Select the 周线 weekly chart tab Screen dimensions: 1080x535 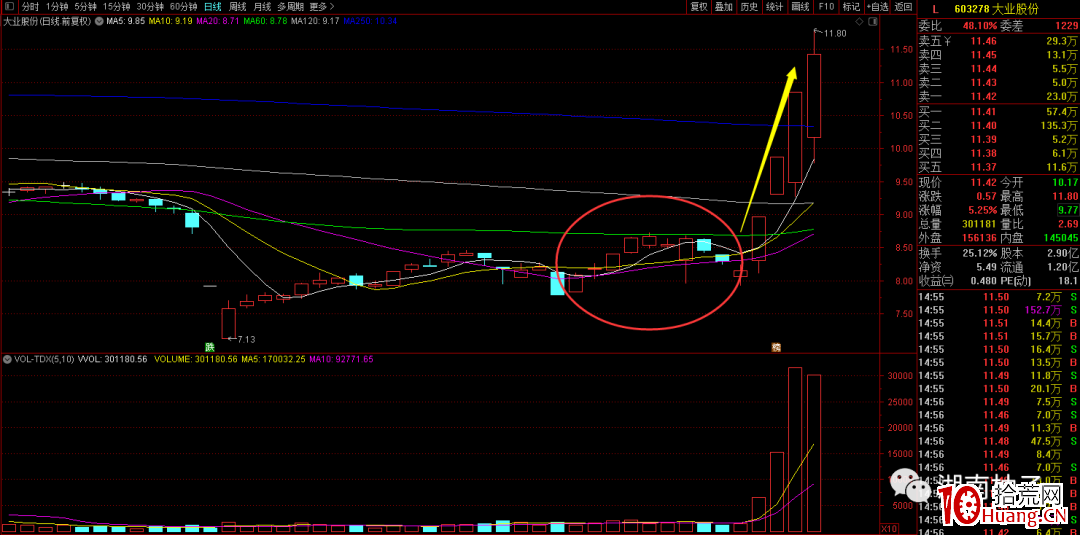coord(238,7)
